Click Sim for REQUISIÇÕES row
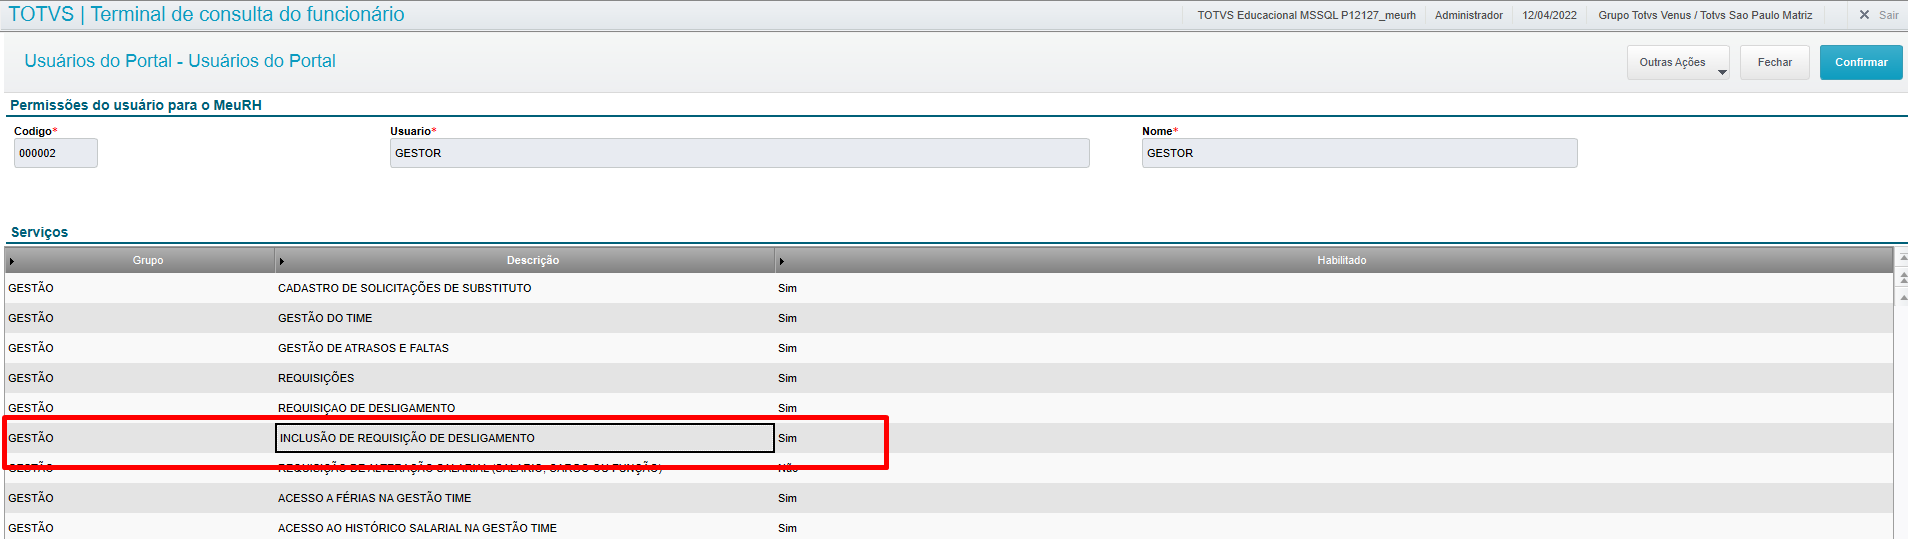Screen dimensions: 1908x539 point(787,378)
